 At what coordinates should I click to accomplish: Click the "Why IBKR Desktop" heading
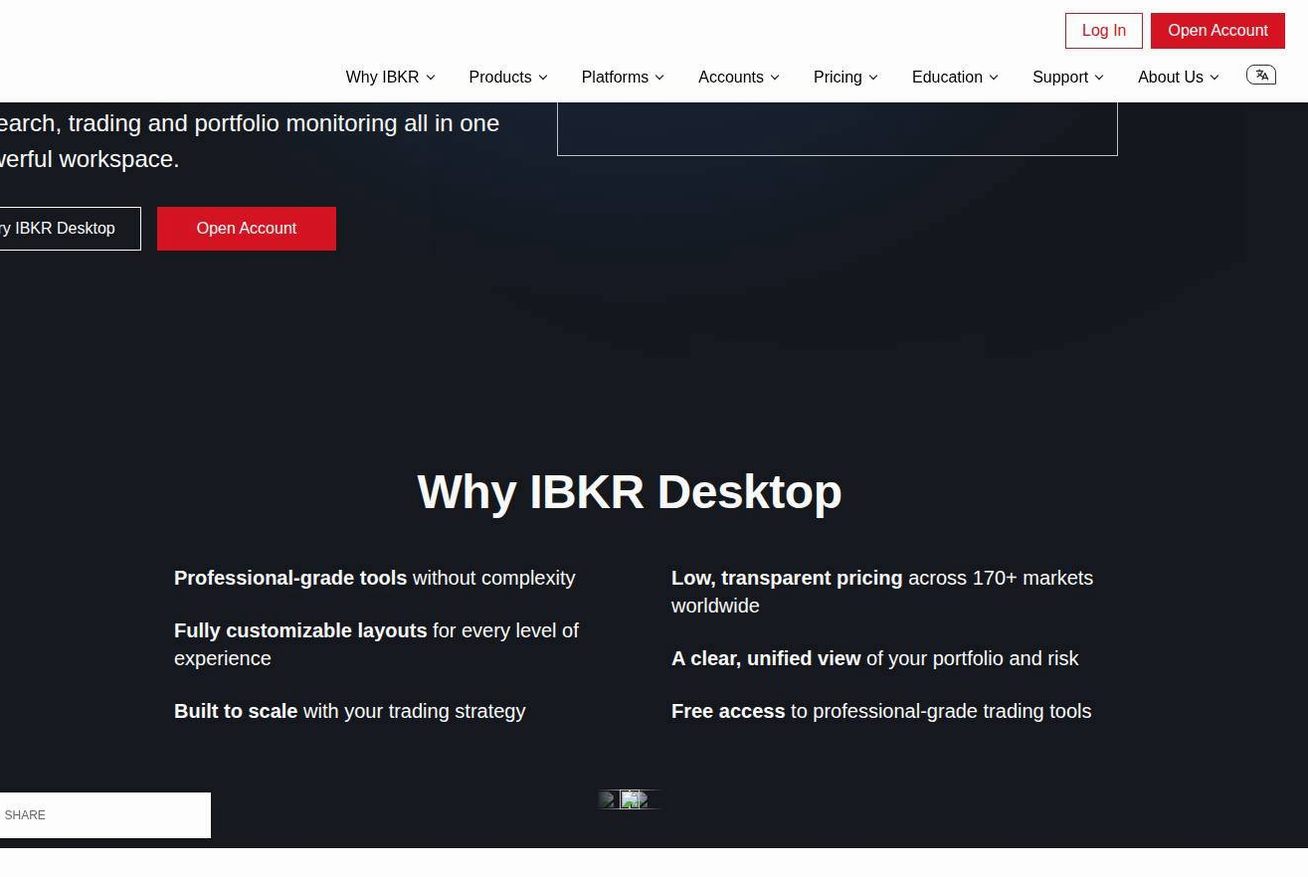click(629, 492)
